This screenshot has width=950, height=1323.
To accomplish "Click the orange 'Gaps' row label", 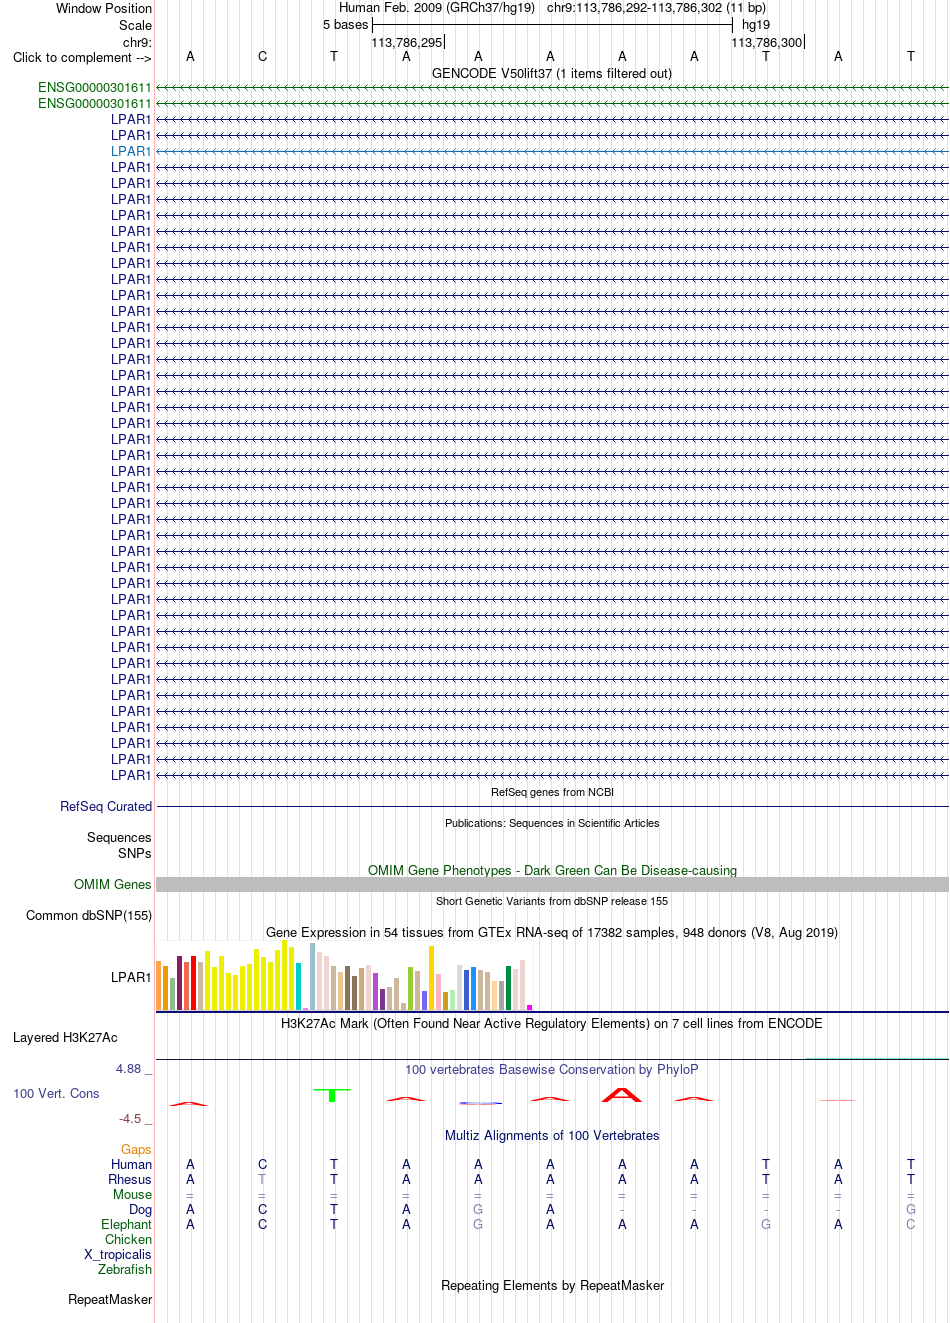I will (136, 1149).
